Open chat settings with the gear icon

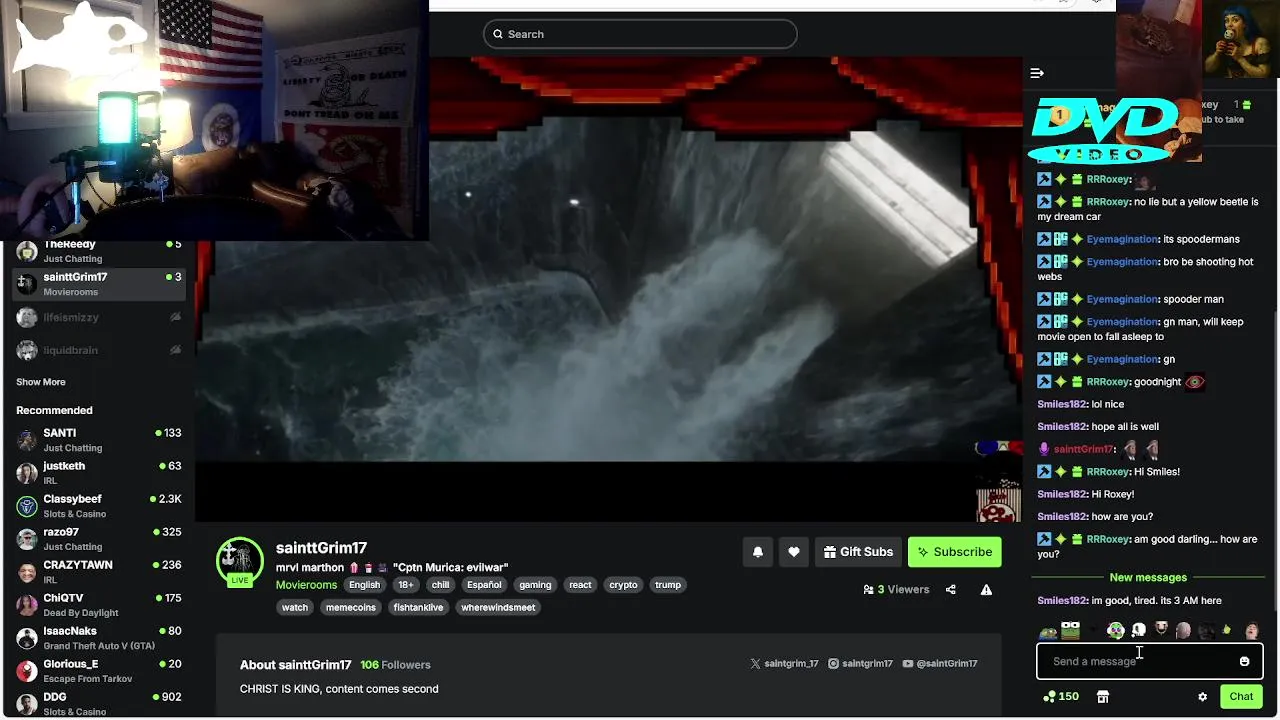tap(1203, 697)
